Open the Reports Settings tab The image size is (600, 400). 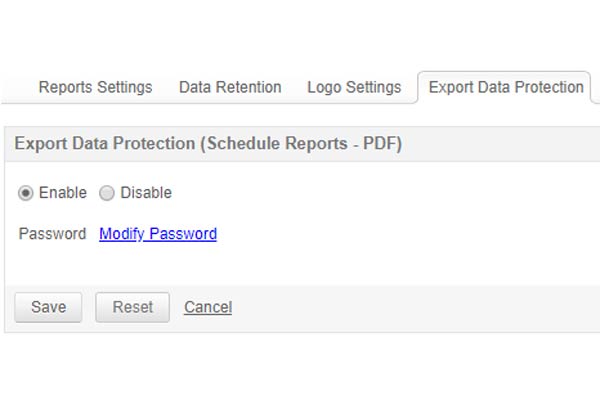95,87
